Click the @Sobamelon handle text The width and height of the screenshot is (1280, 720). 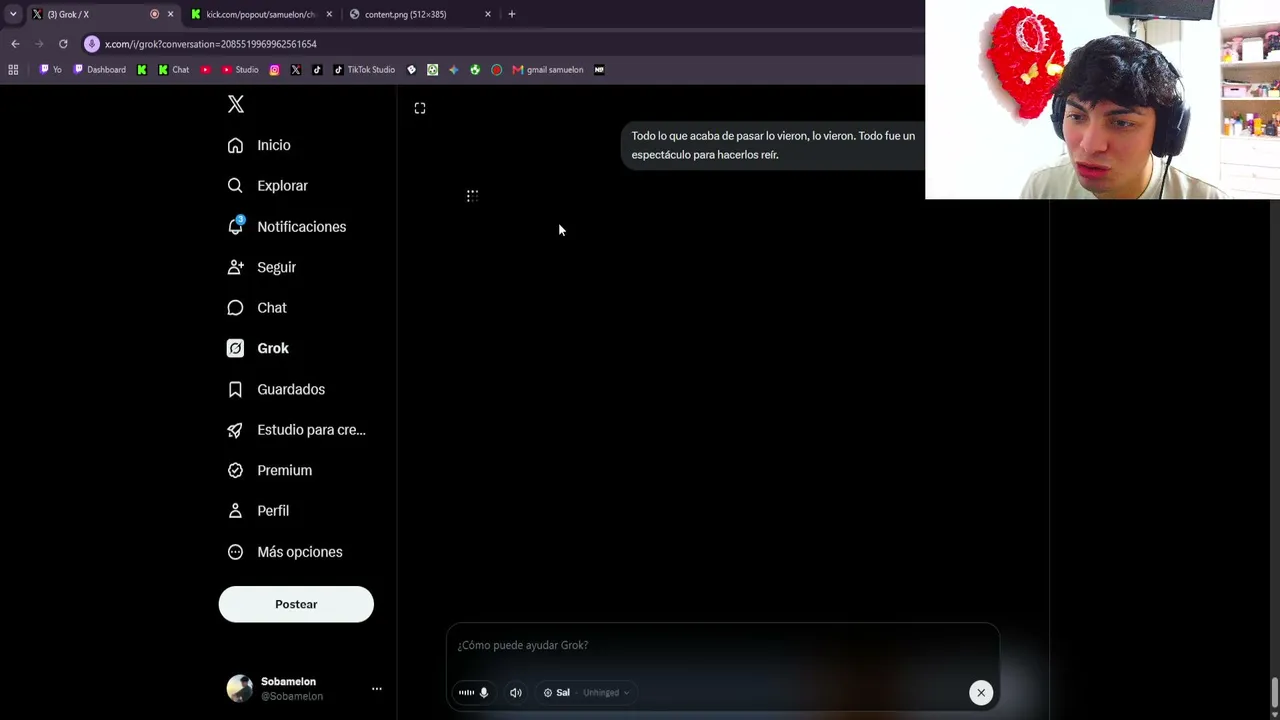[292, 696]
